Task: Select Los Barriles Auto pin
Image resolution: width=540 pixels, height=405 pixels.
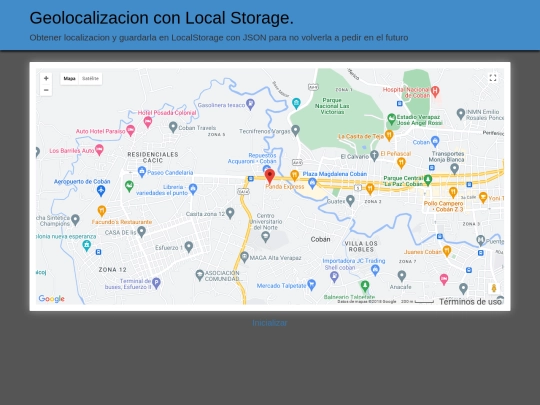Action: [x=99, y=150]
